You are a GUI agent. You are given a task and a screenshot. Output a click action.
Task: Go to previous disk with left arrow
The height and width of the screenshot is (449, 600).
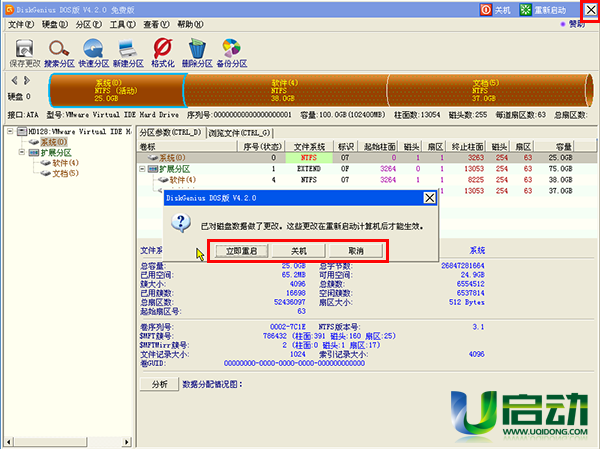click(15, 80)
